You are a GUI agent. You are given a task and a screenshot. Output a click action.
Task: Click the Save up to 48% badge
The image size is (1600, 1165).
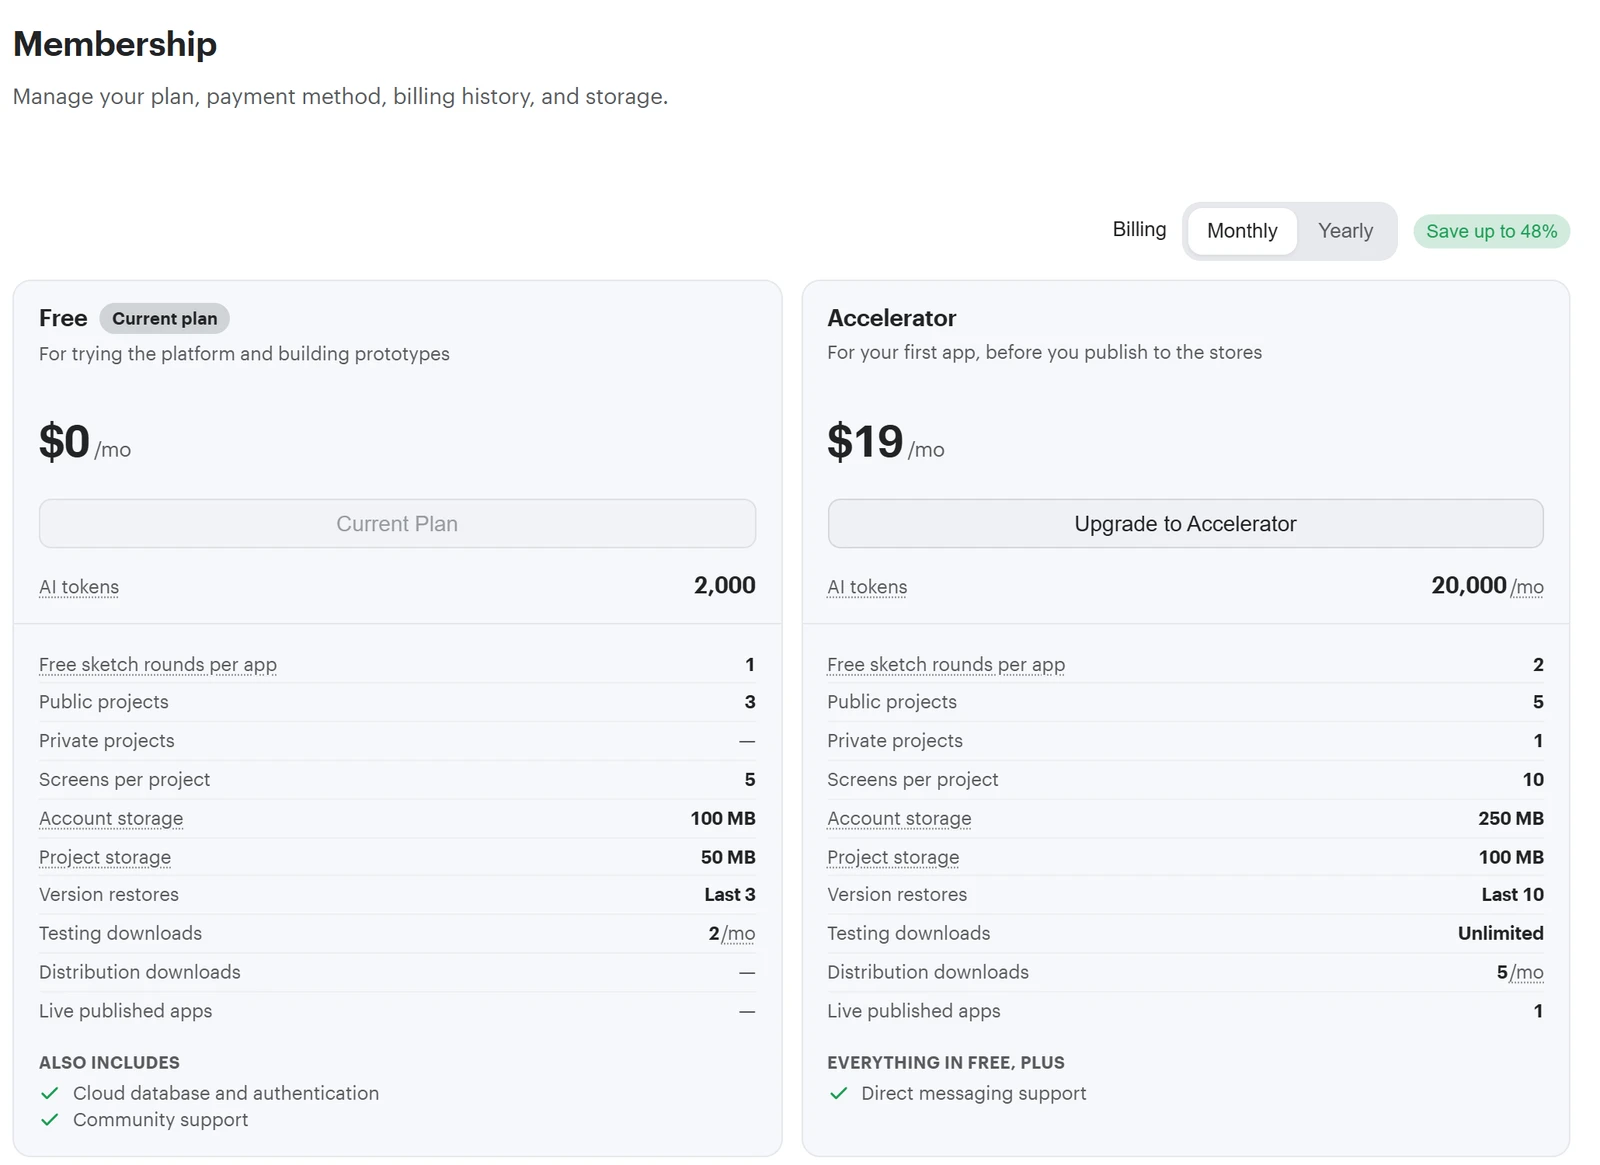tap(1491, 231)
